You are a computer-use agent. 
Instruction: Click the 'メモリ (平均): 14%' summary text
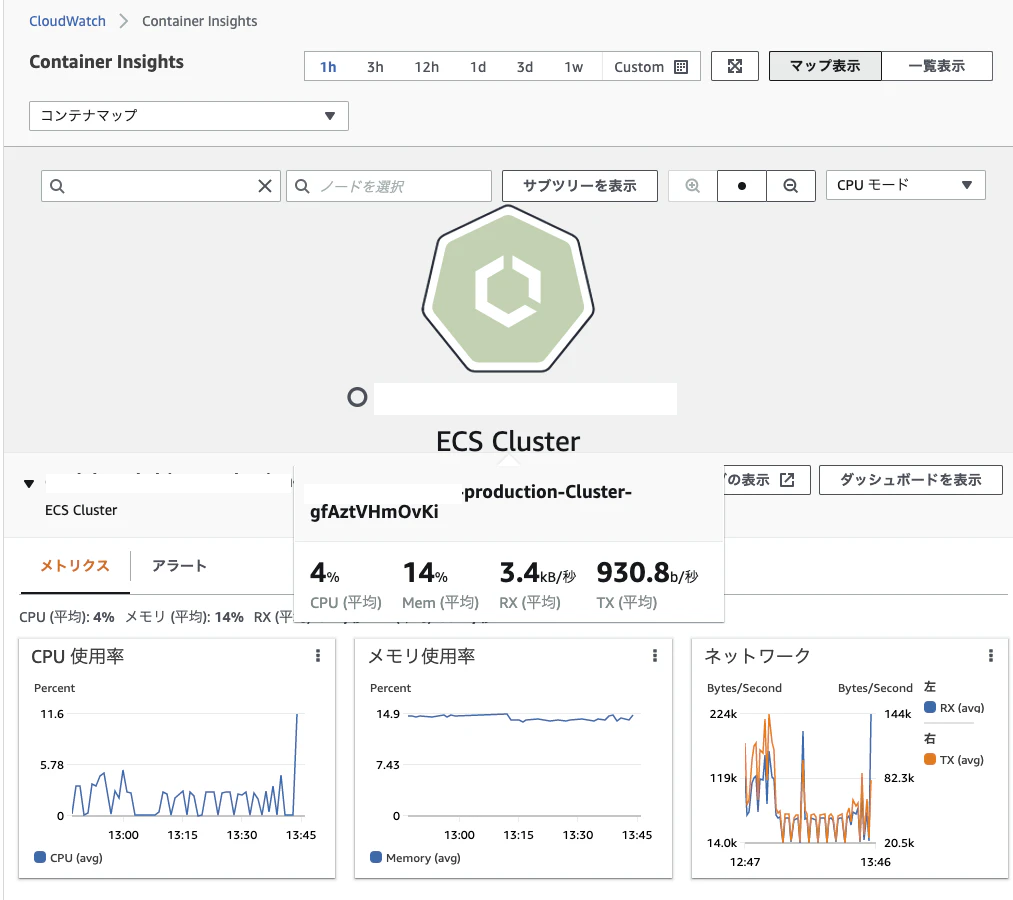pos(184,617)
